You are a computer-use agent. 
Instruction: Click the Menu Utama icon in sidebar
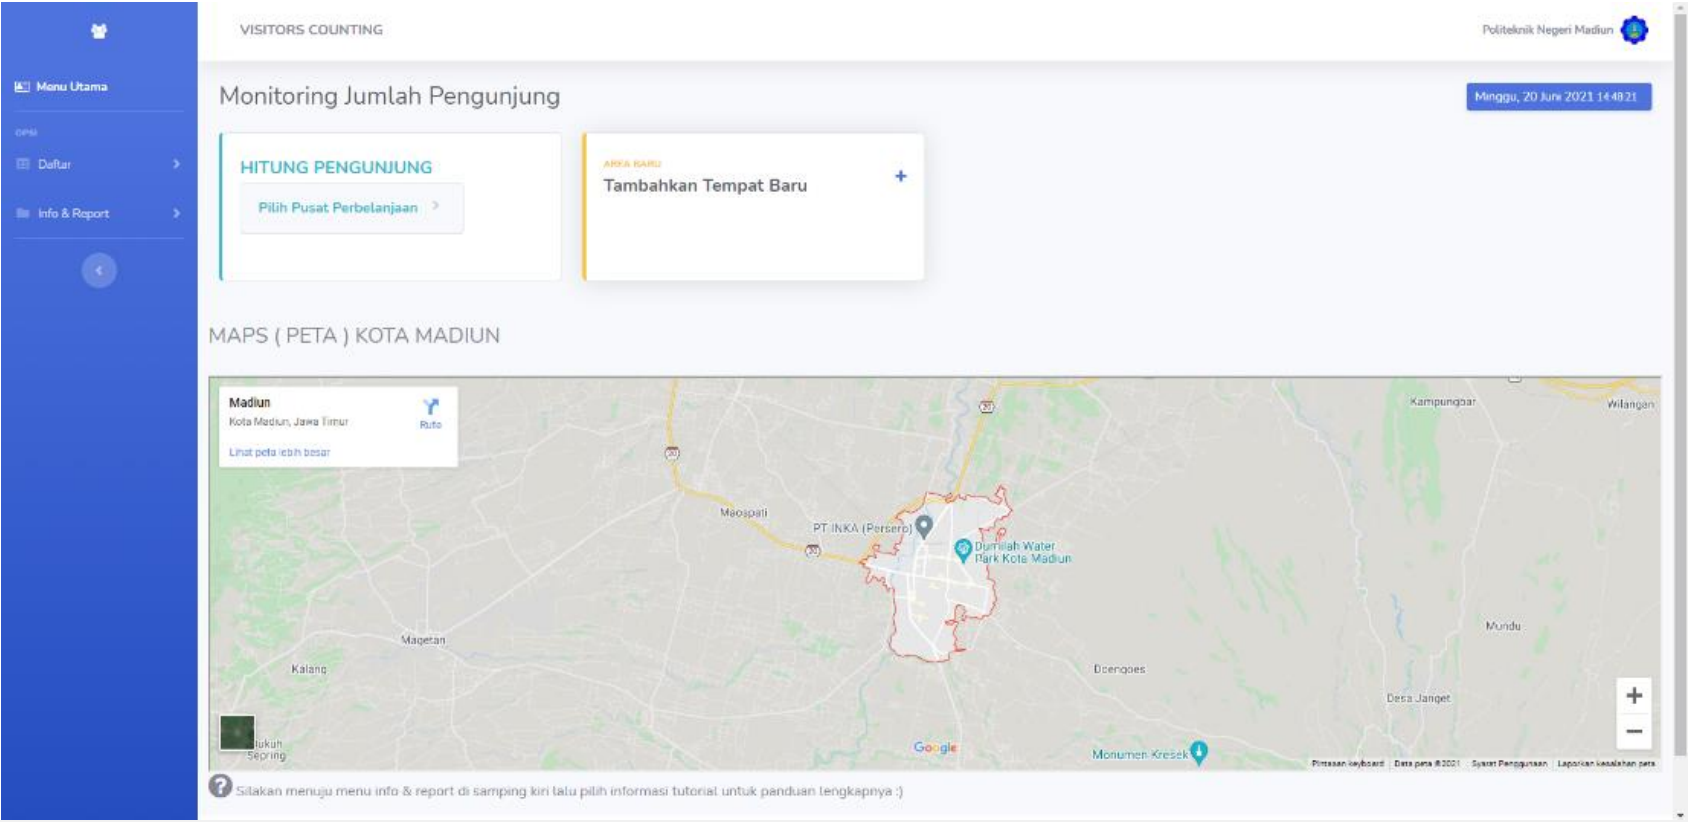[x=22, y=87]
